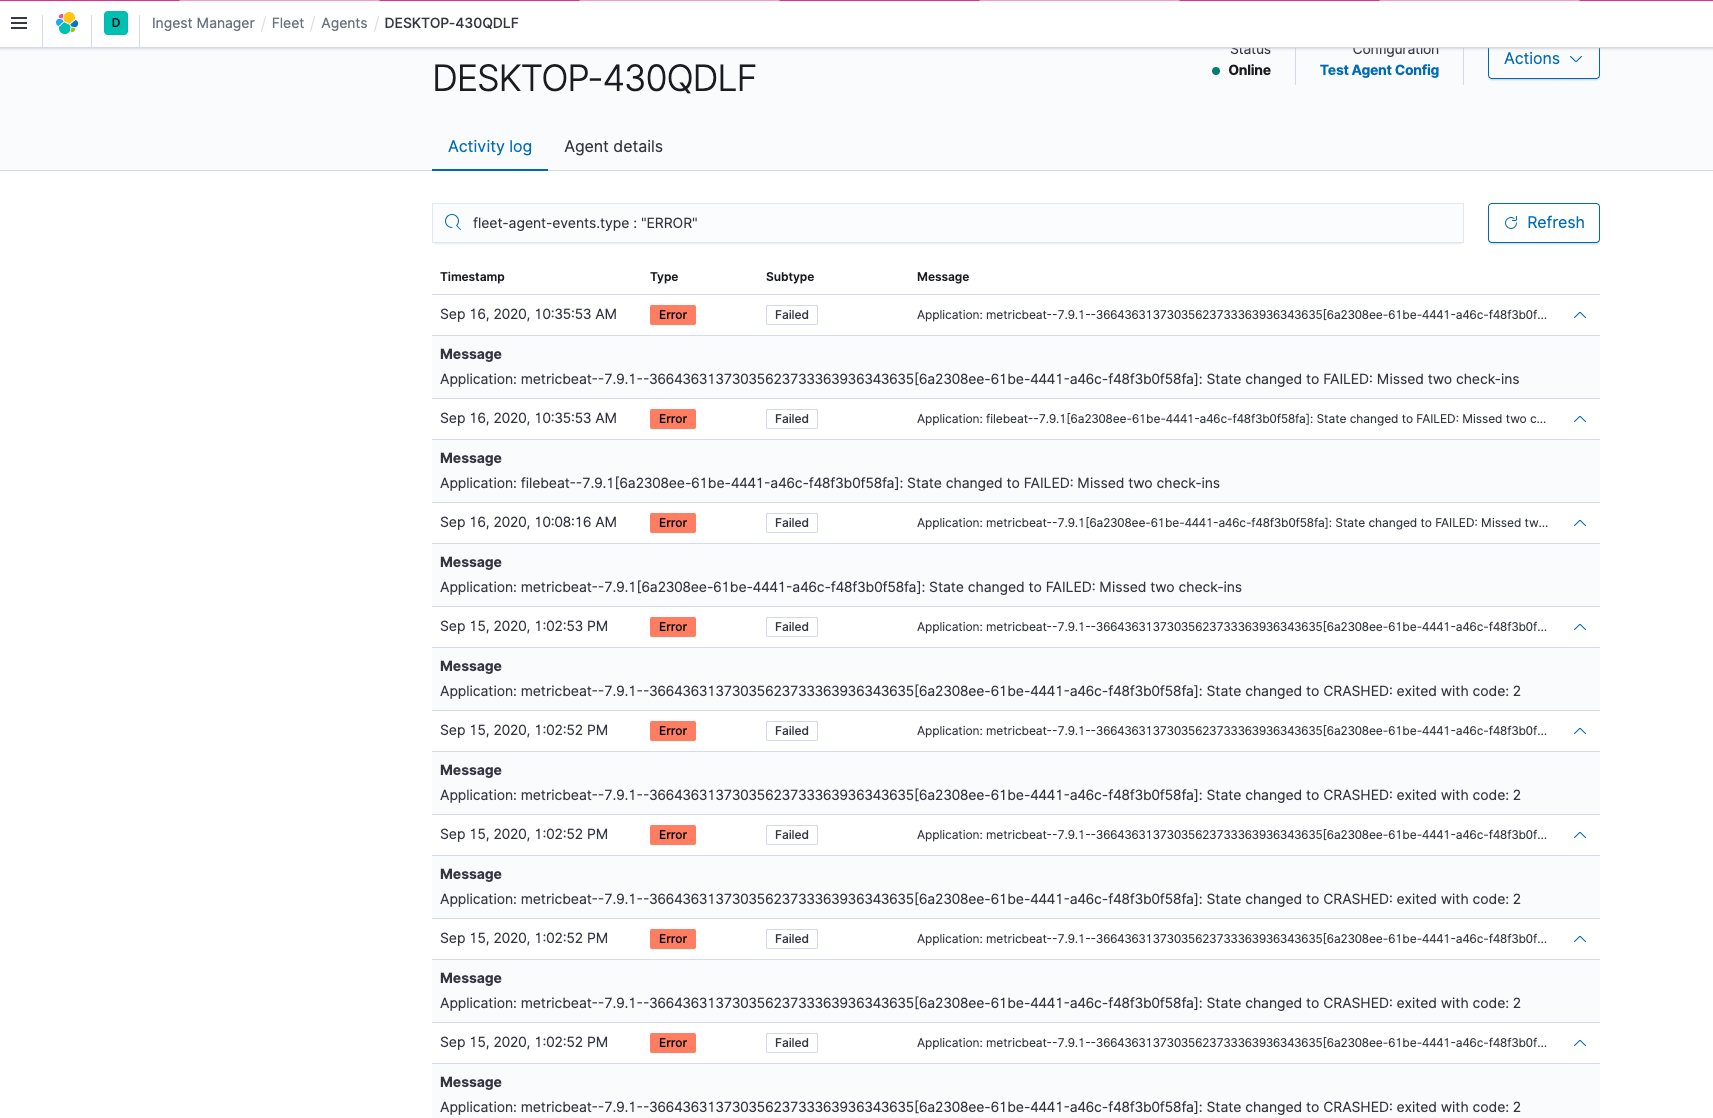The height and width of the screenshot is (1118, 1713).
Task: Click the circular refresh icon on Refresh button
Action: [x=1511, y=223]
